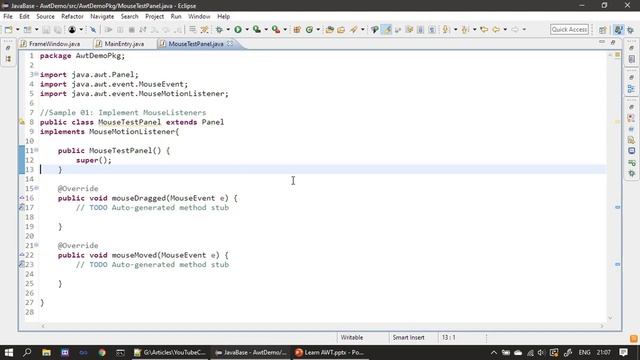Click the Coverage run icon
This screenshot has width=640, height=360.
[257, 29]
